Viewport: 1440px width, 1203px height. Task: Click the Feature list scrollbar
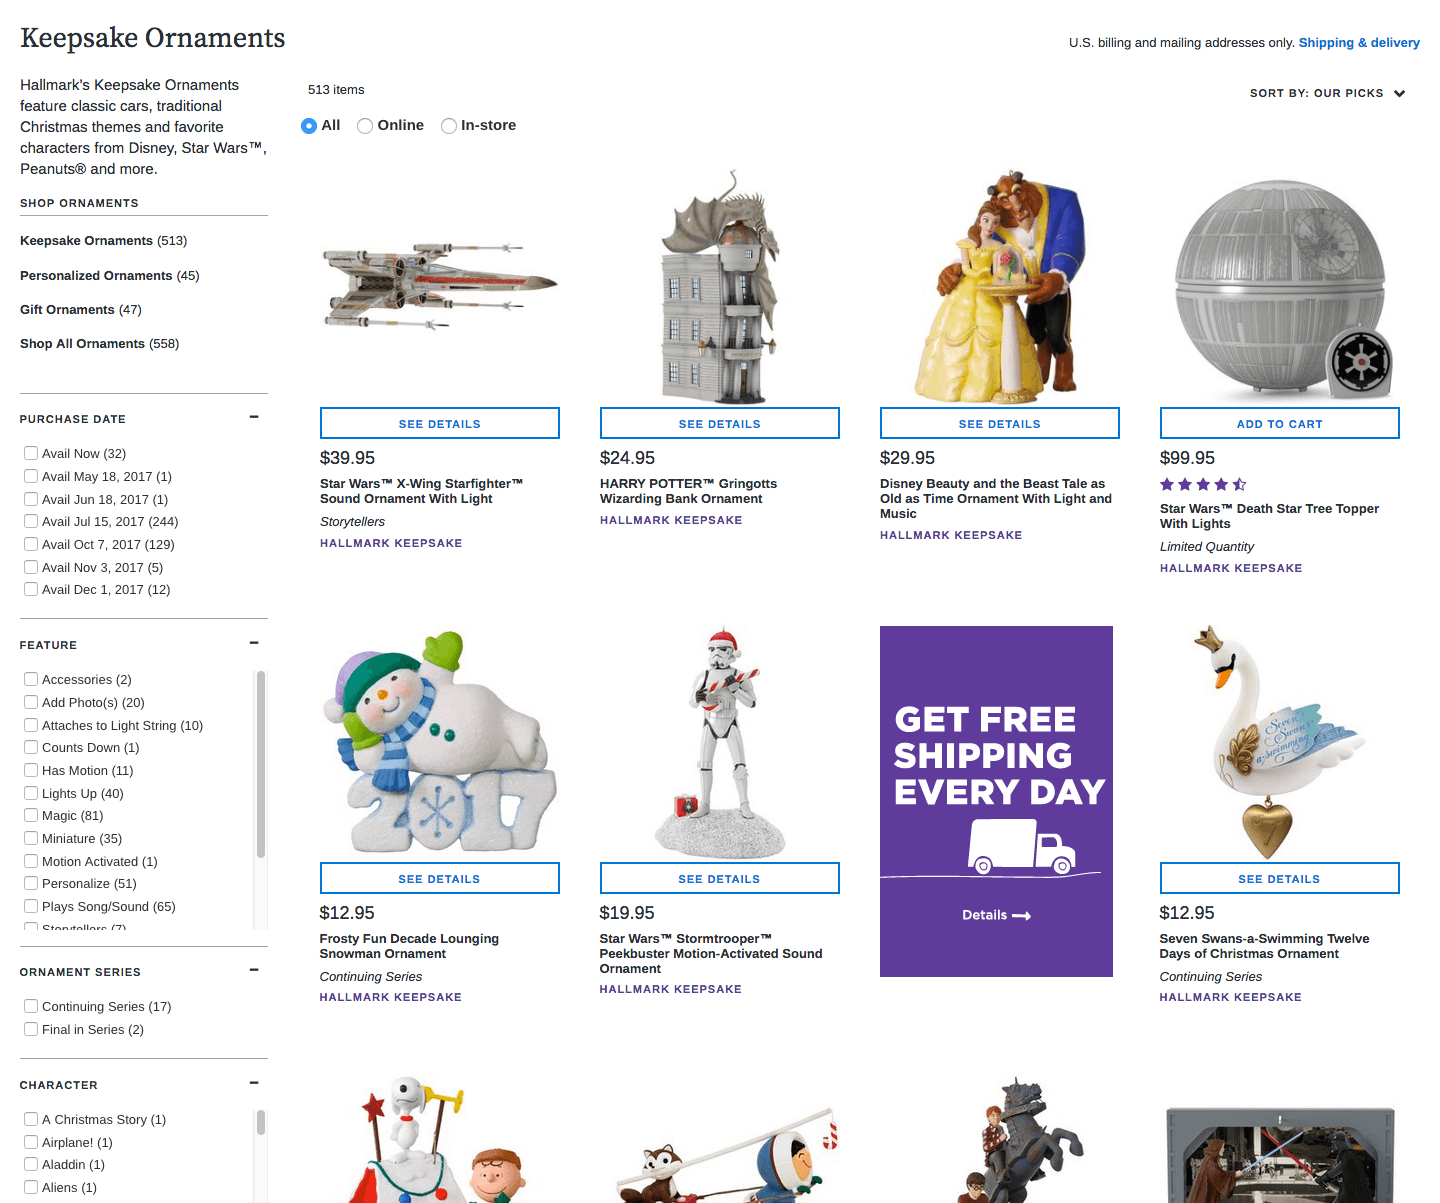click(x=261, y=764)
